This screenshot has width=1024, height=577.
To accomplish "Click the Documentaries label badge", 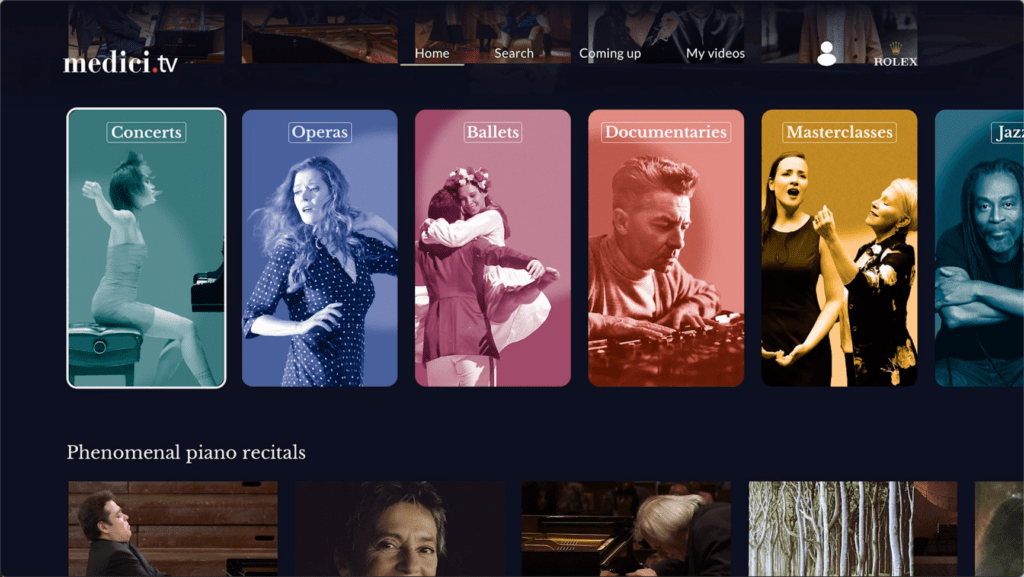I will click(665, 132).
